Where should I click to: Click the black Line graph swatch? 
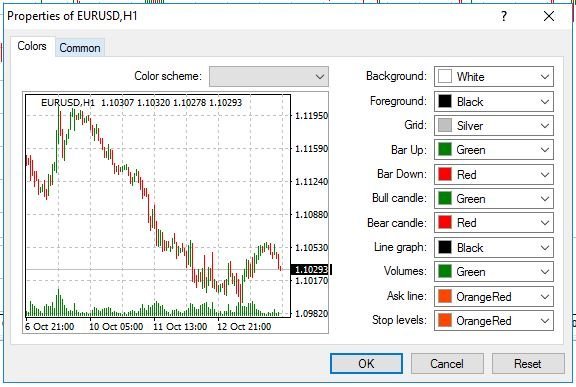coord(445,247)
